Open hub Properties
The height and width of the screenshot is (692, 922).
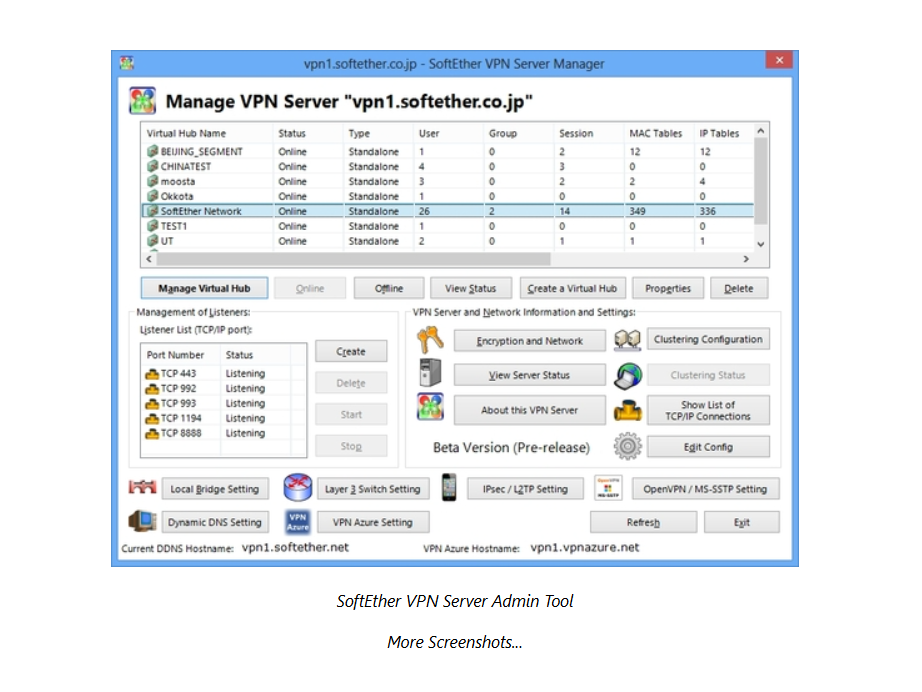[667, 288]
